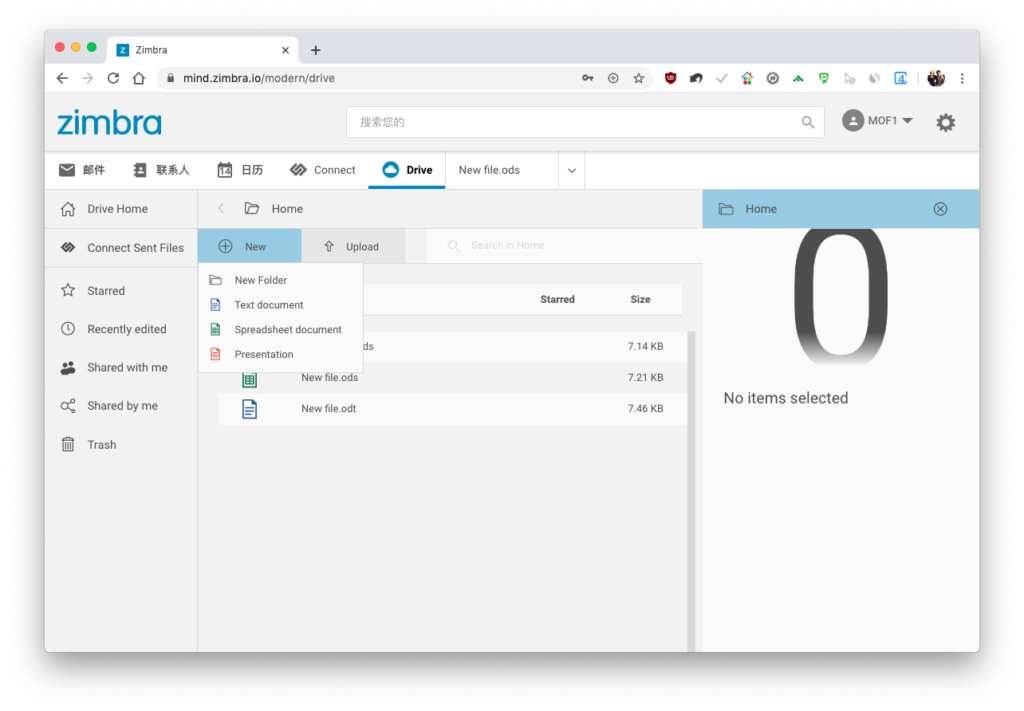Go to Drive Home in sidebar
Viewport: 1024px width, 711px height.
(121, 209)
